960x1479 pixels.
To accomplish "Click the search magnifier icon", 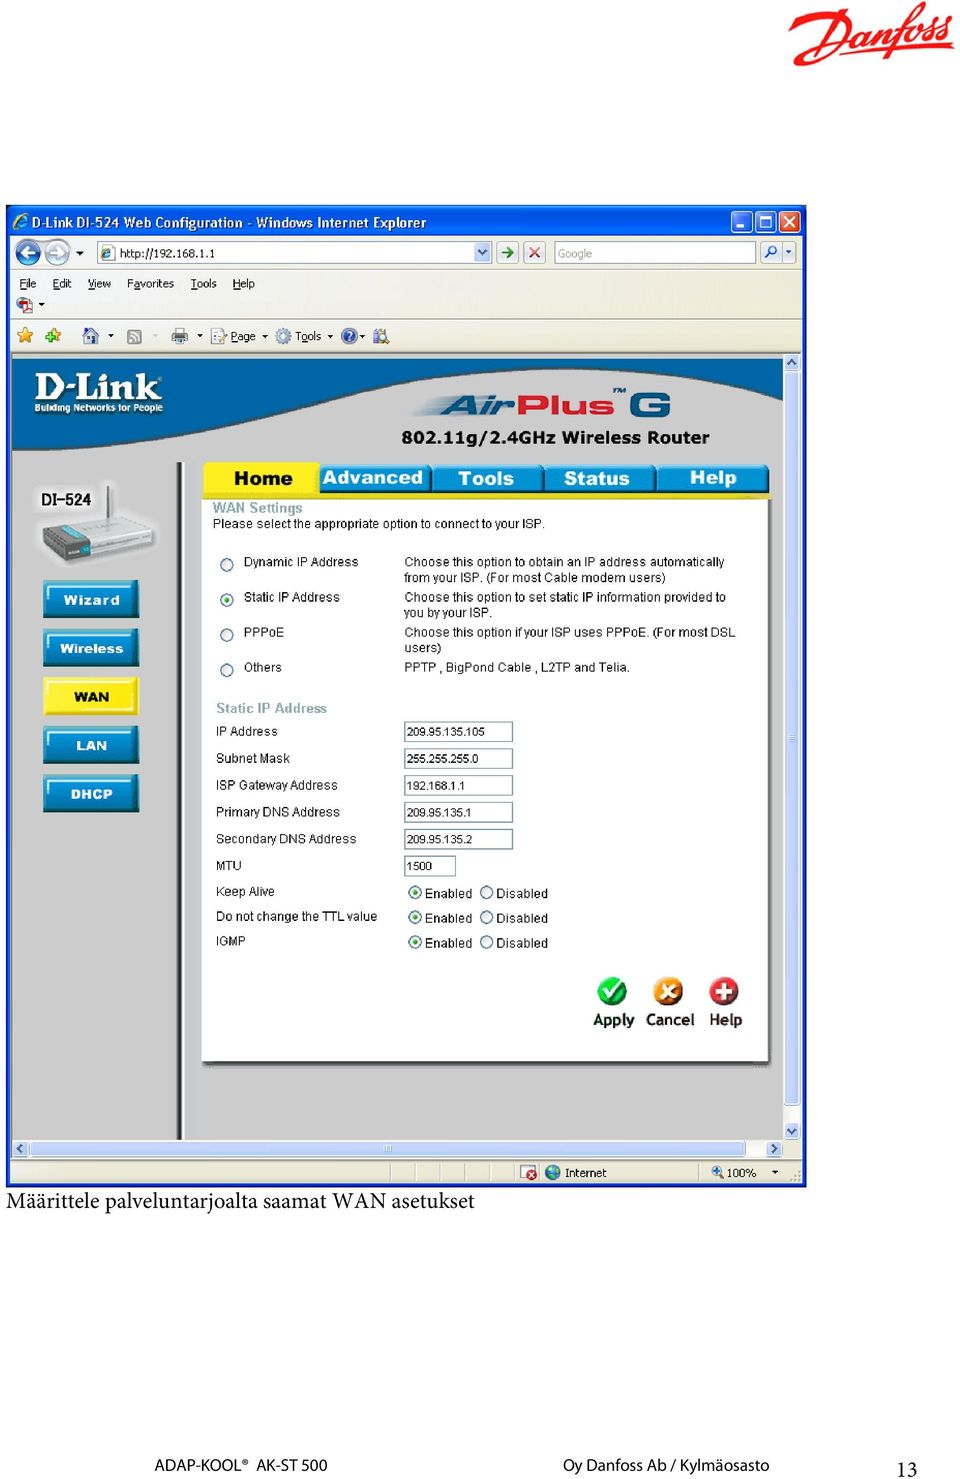I will (x=769, y=252).
